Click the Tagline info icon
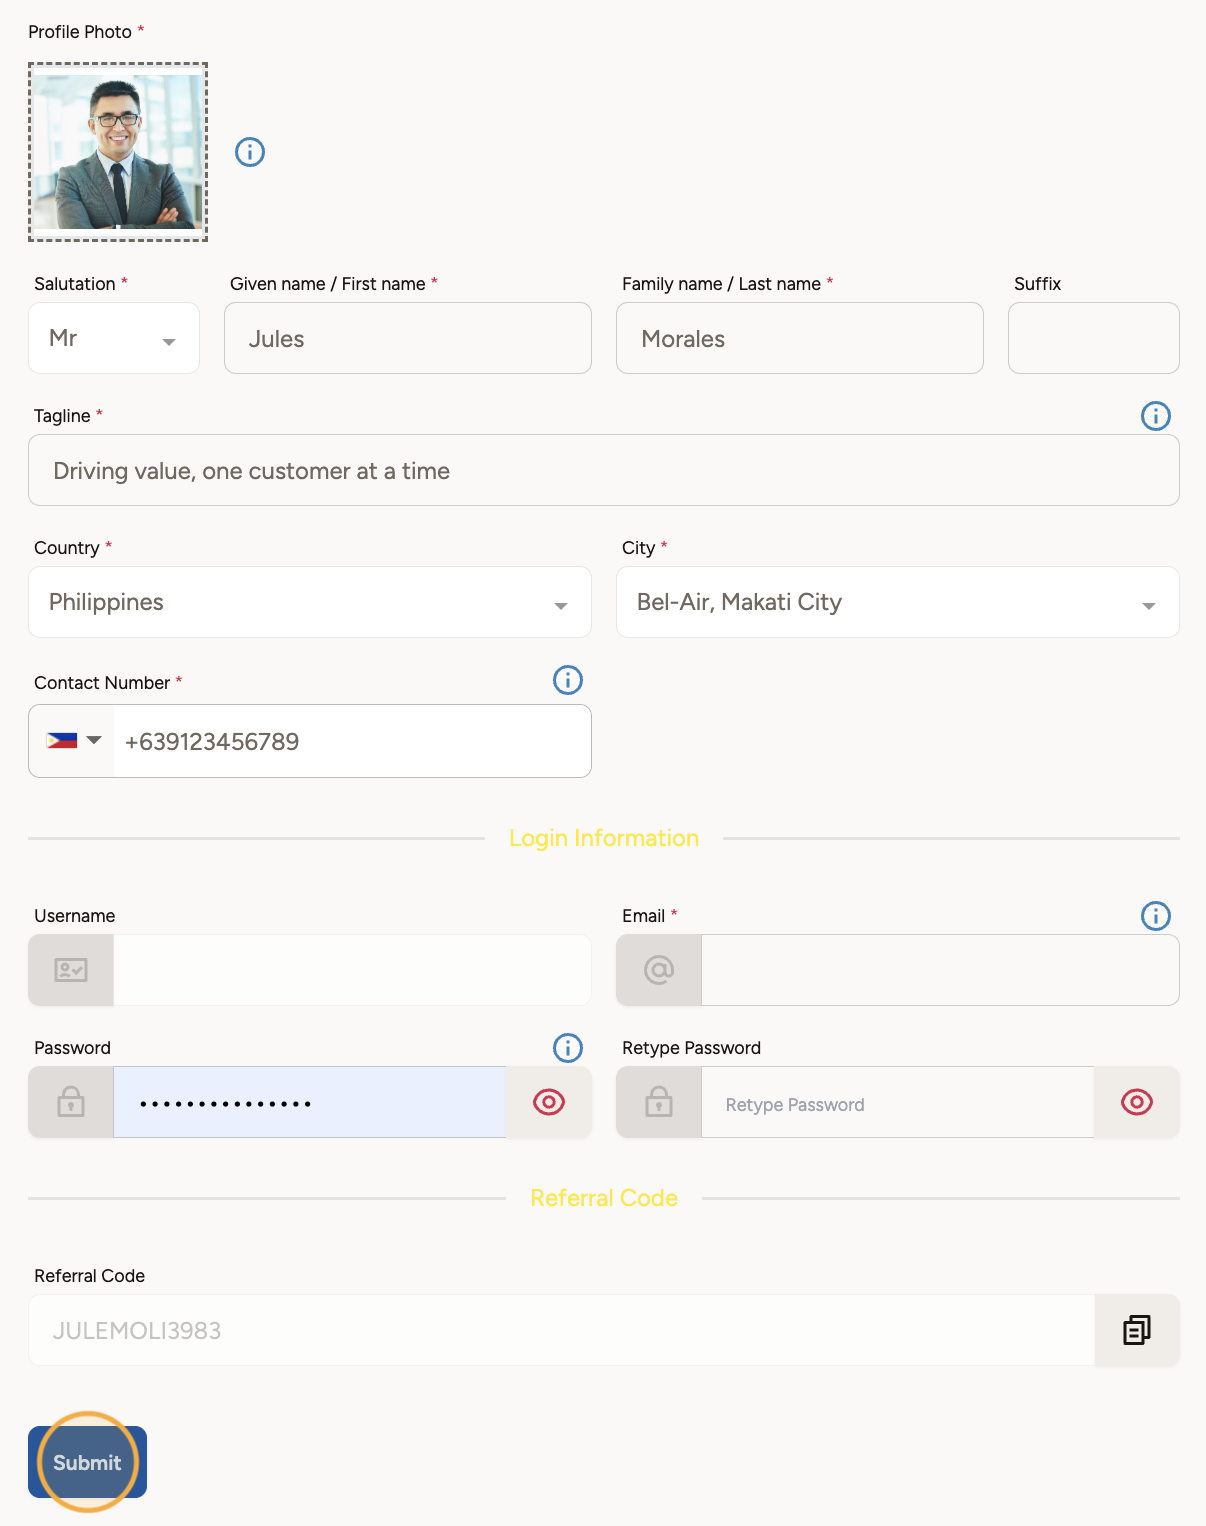Viewport: 1206px width, 1526px height. pos(1155,416)
